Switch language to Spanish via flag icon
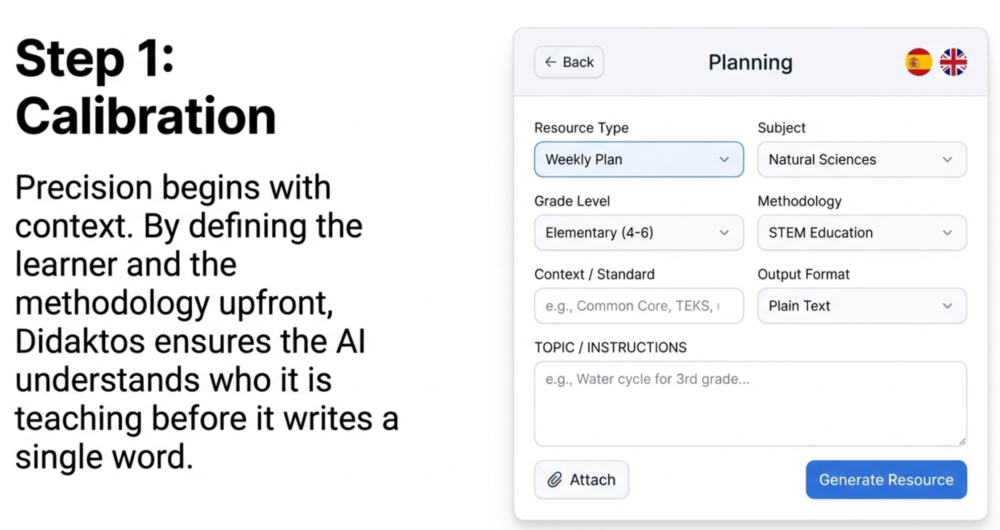Screen dimensions: 1000x530 [918, 62]
